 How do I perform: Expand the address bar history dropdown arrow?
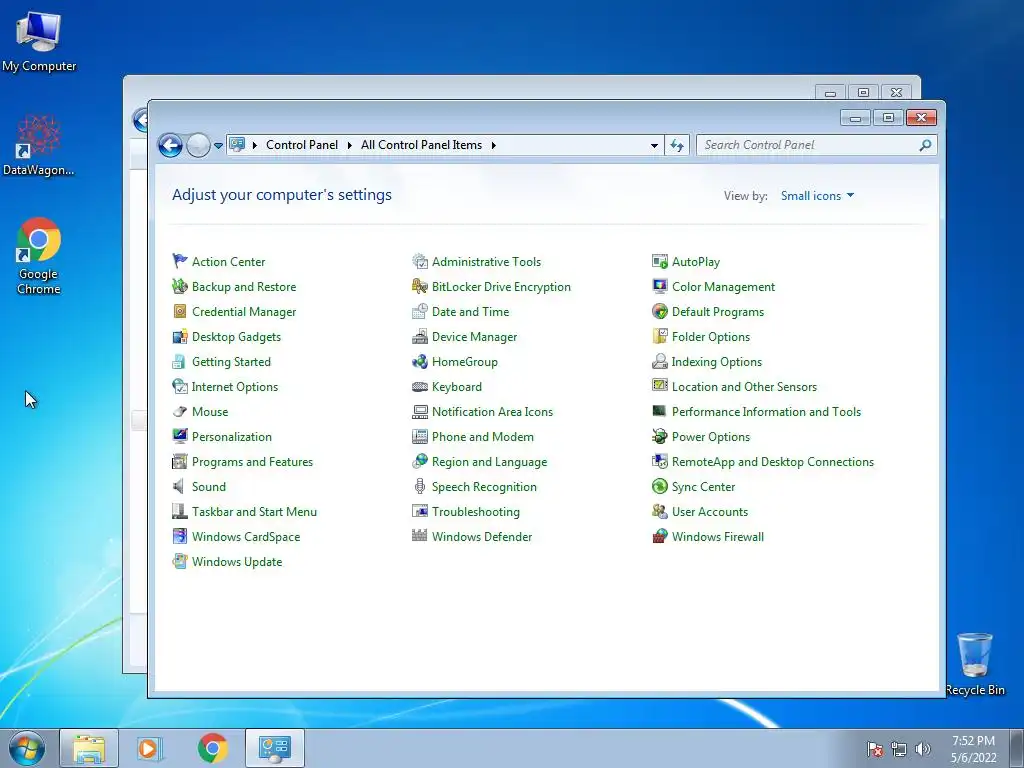point(654,145)
